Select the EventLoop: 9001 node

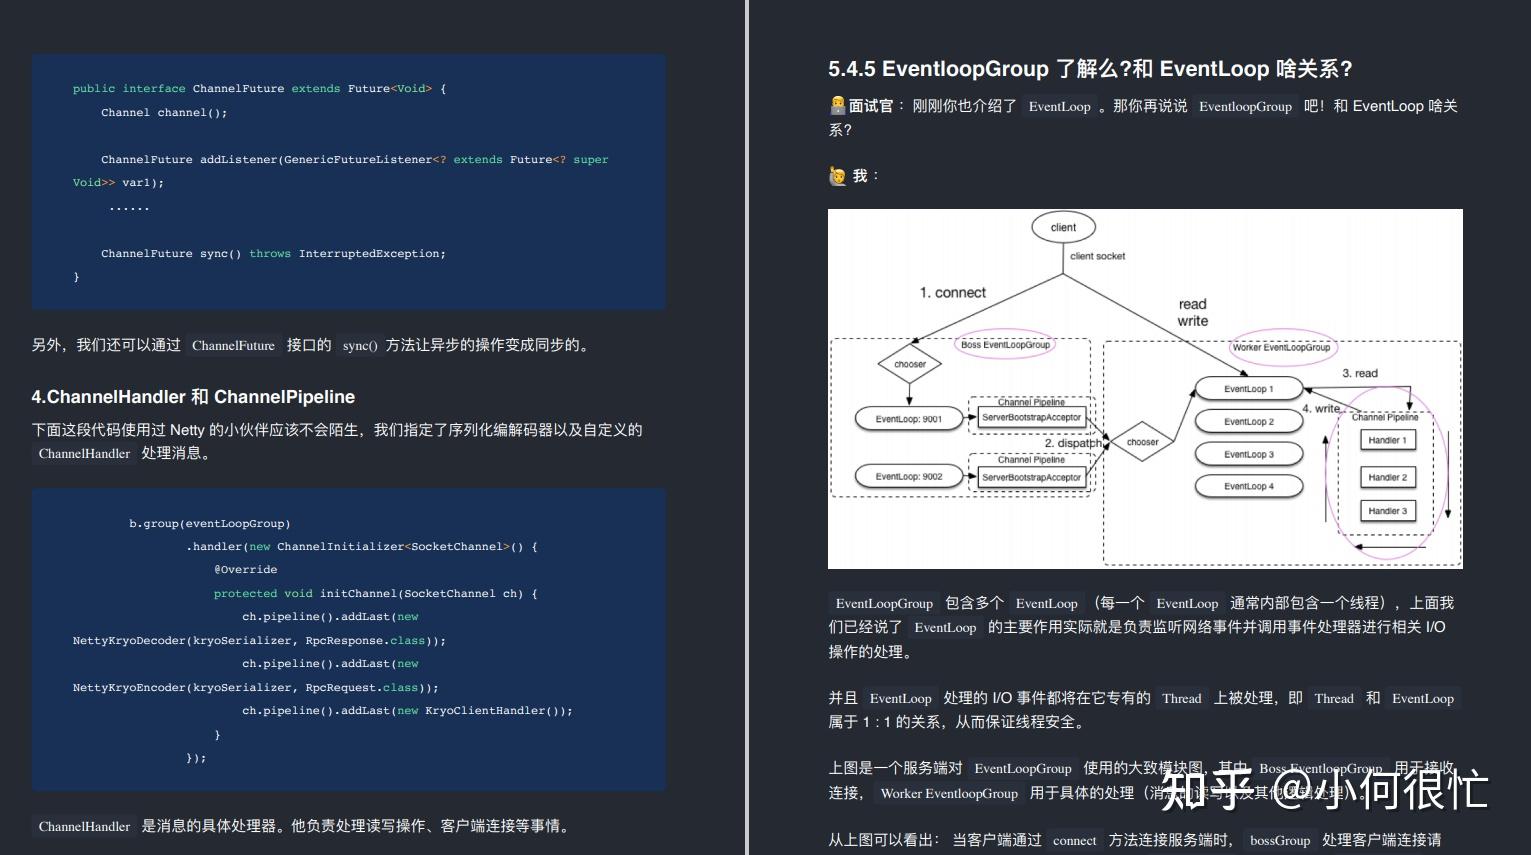pos(907,418)
